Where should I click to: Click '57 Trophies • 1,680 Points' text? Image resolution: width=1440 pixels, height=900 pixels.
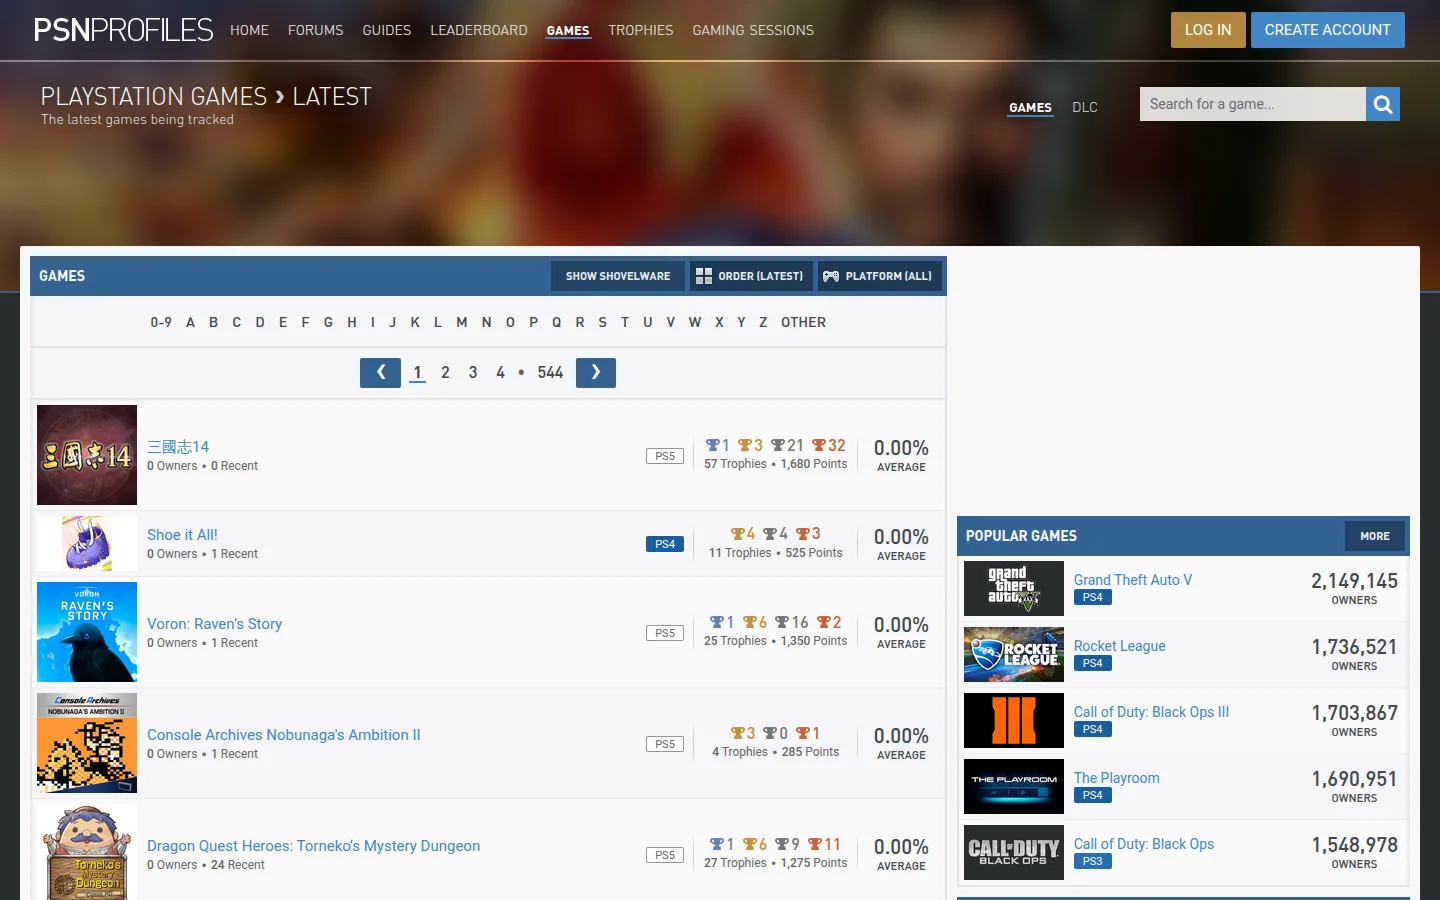pos(775,464)
